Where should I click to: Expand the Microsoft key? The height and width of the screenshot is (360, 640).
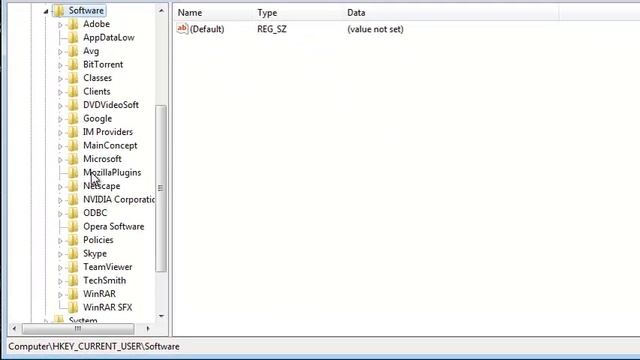coord(60,160)
